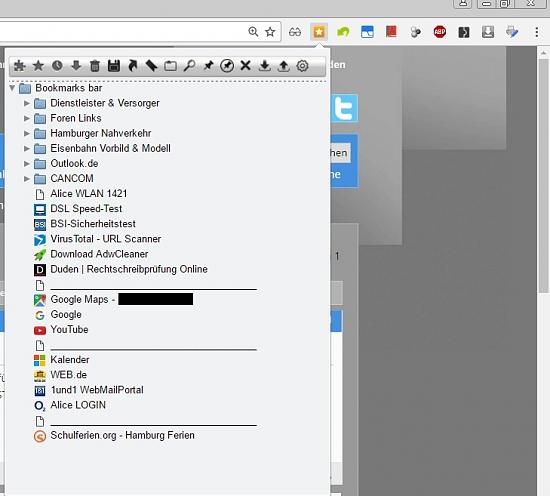Screen dimensions: 550x496
Task: Open history via the clock icon
Action: (x=57, y=66)
